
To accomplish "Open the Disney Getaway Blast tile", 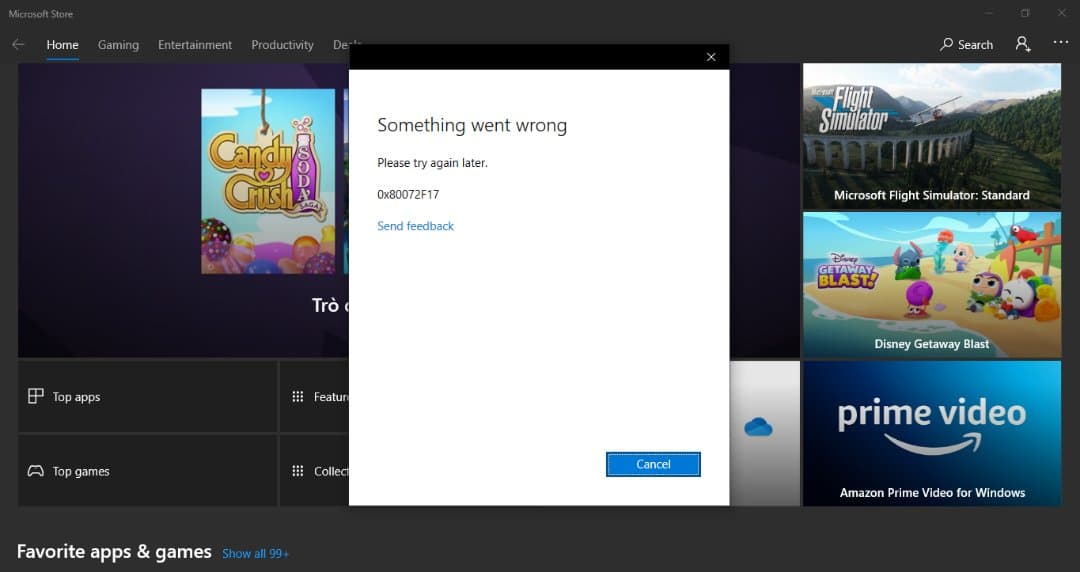I will (931, 285).
